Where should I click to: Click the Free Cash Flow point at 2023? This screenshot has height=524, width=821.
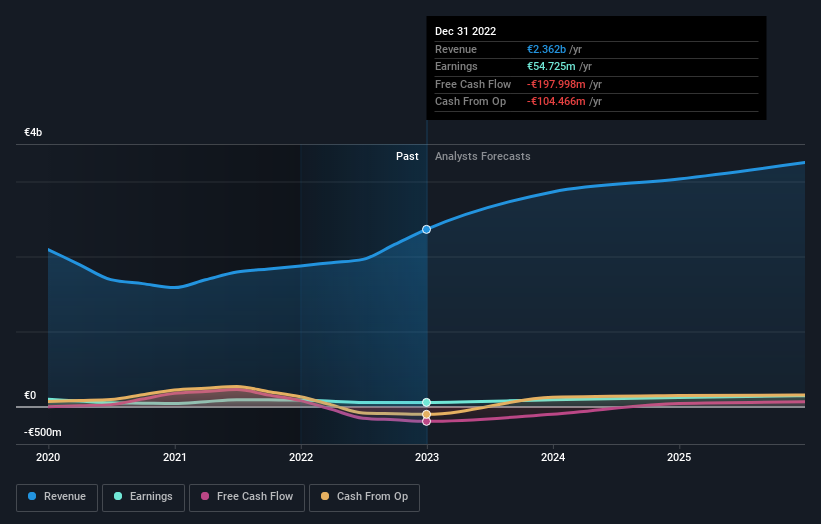427,421
